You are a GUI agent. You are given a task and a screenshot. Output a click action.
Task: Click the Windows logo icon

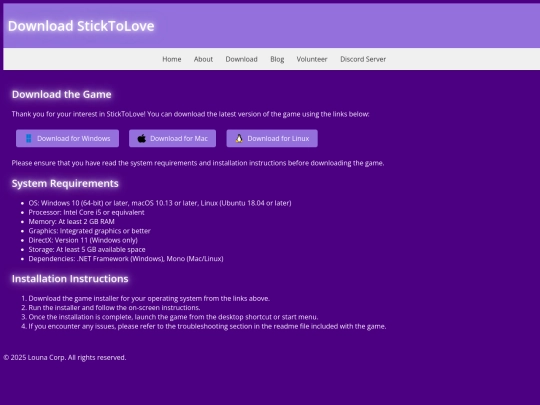(x=29, y=138)
